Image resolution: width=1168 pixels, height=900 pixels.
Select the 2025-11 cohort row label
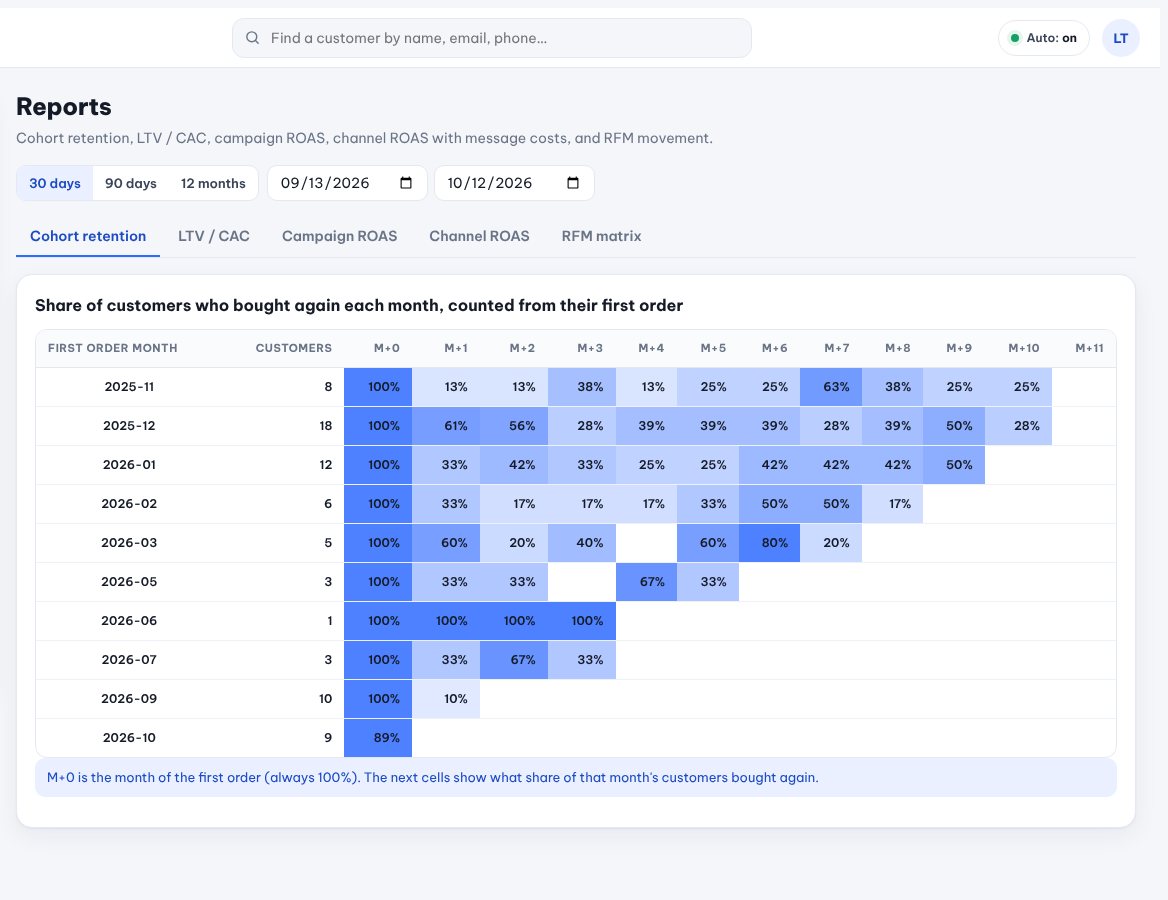pos(129,387)
